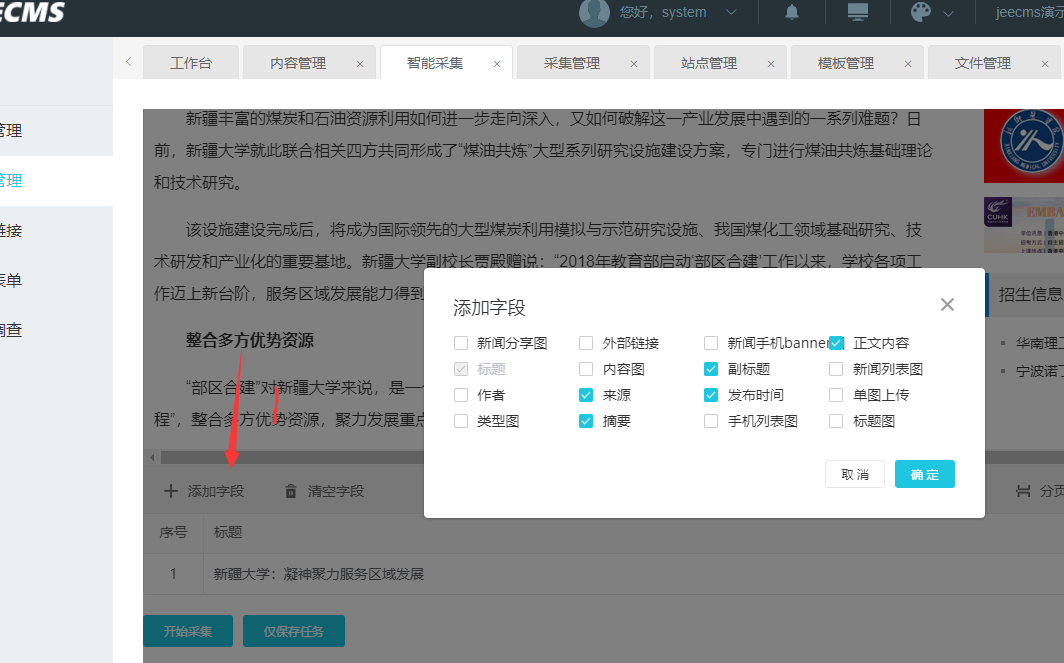
Task: Click the 标题 column header
Action: click(228, 532)
